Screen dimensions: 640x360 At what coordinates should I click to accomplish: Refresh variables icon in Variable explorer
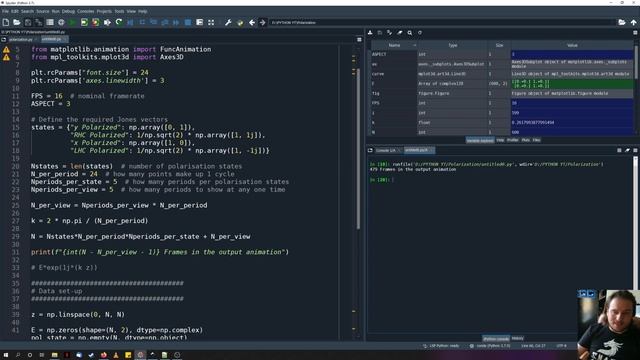coord(420,33)
